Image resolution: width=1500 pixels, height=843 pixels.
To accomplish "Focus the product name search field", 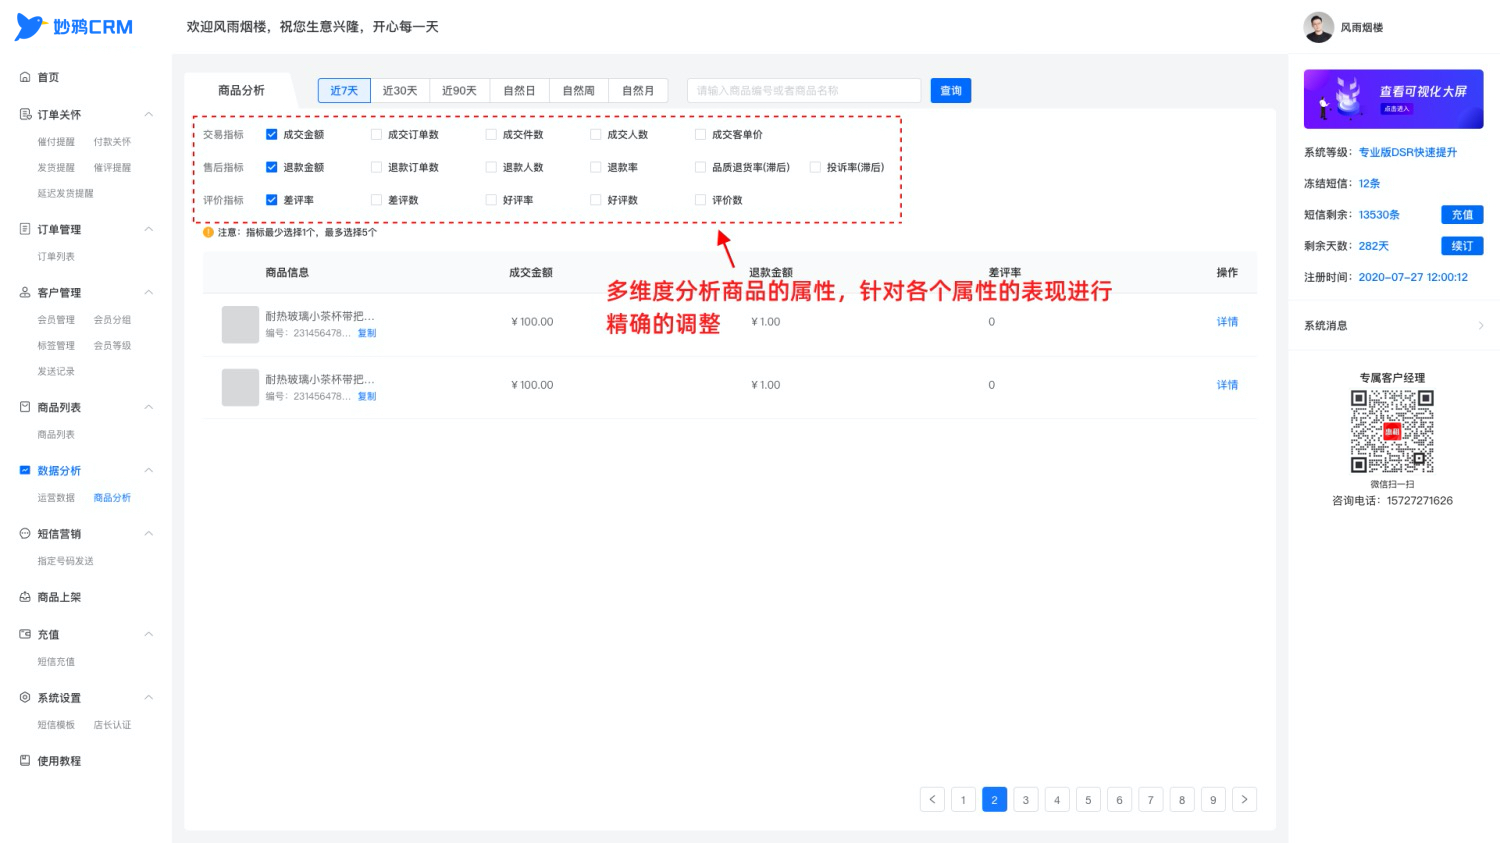I will coord(804,90).
